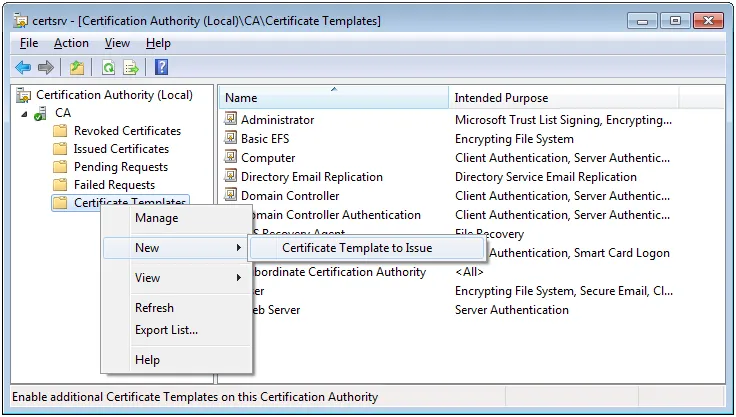Select the Domain Controller template name
Viewport: 736px width, 417px height.
tap(290, 195)
